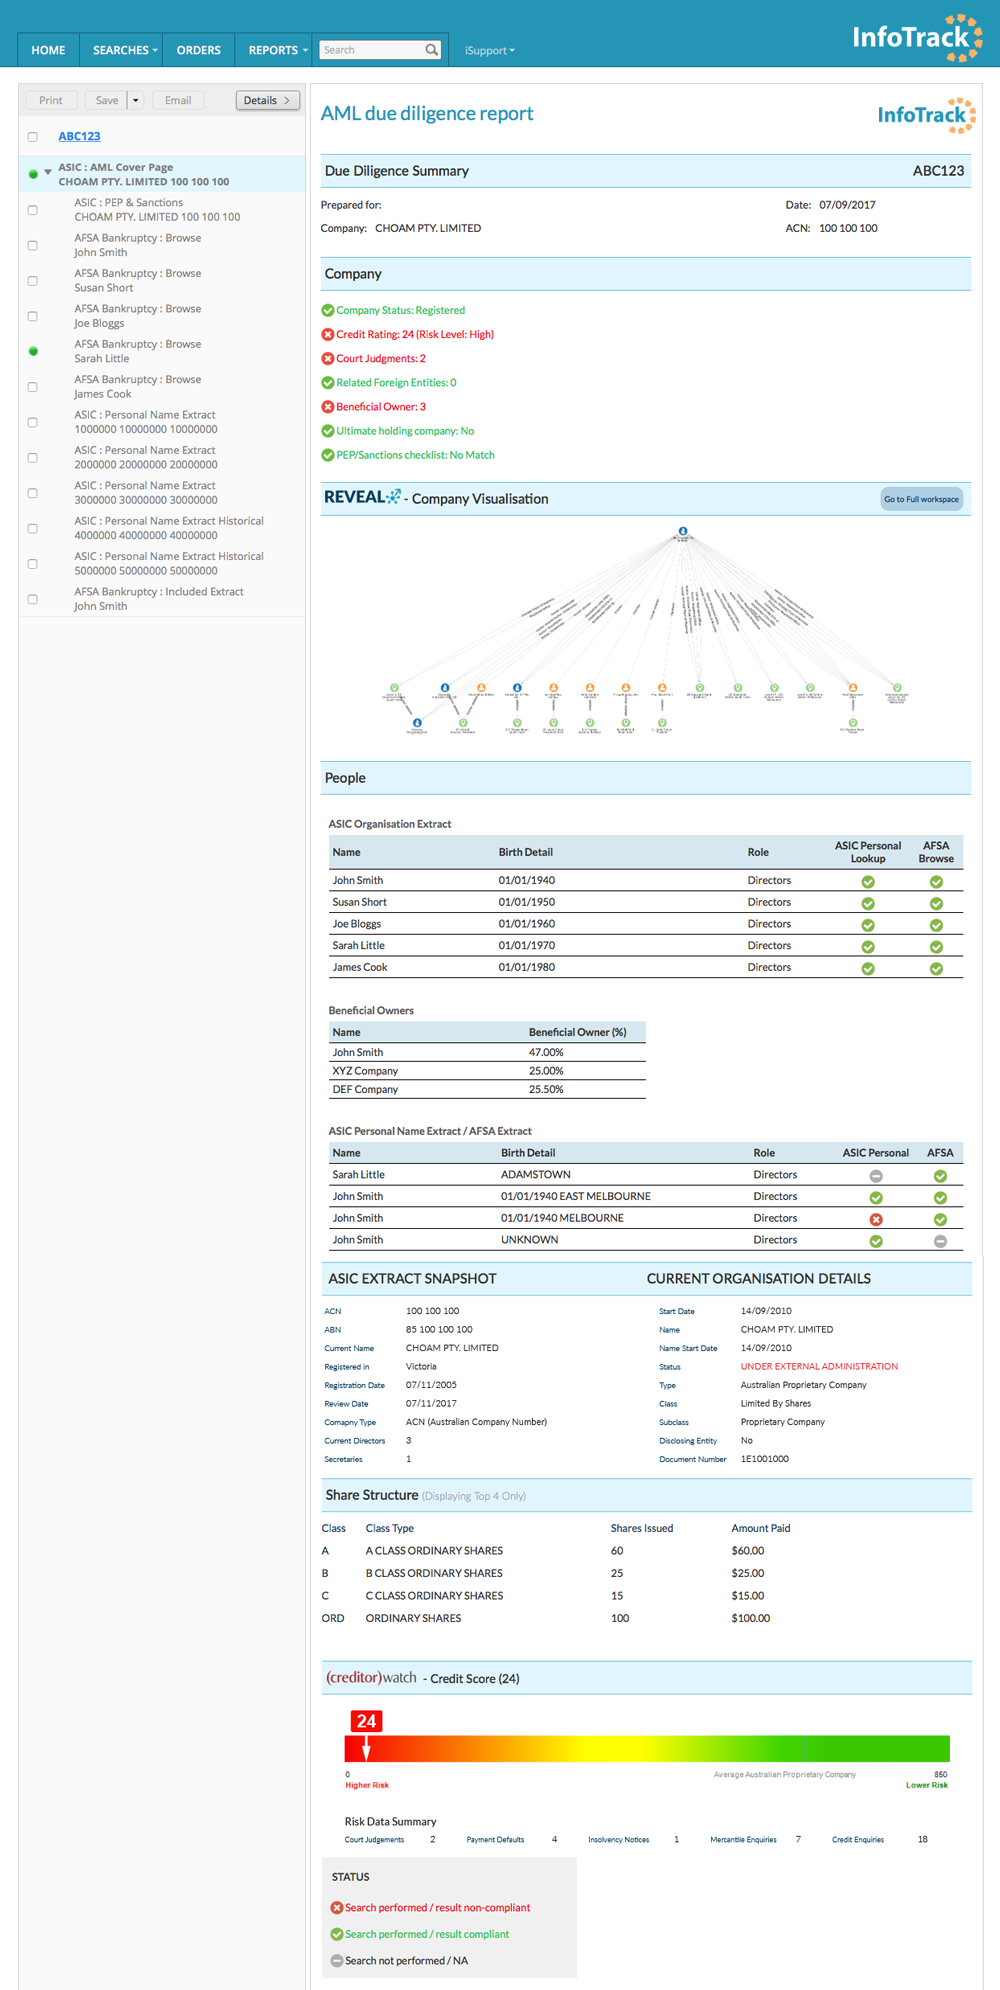Click the Ultimate holding company check icon

pyautogui.click(x=327, y=431)
